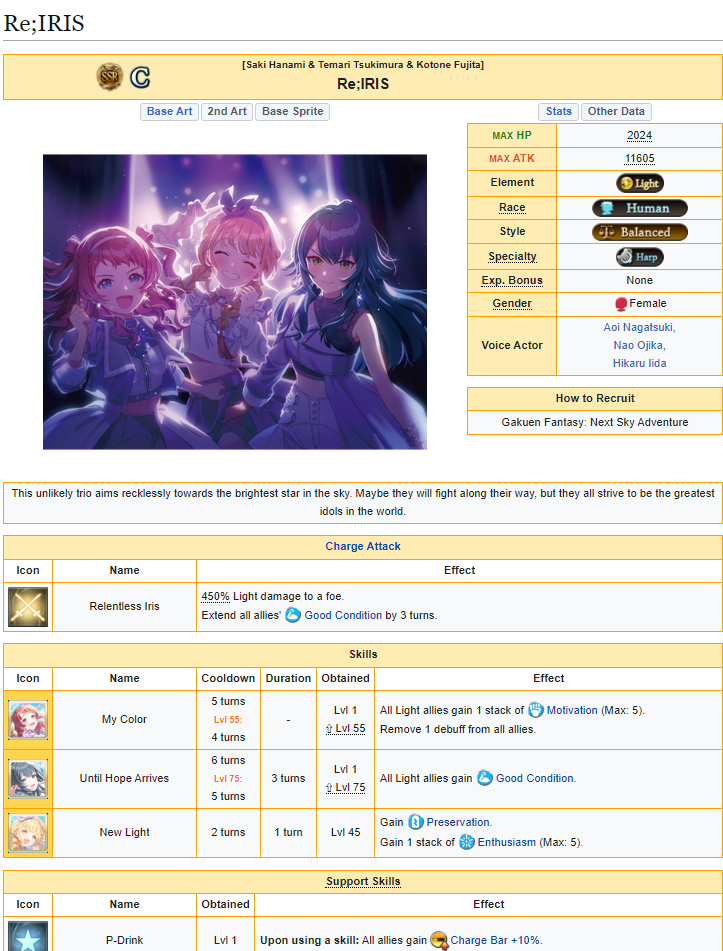Open the Hikaru Iida voice actor link
This screenshot has height=951, width=723.
639,363
